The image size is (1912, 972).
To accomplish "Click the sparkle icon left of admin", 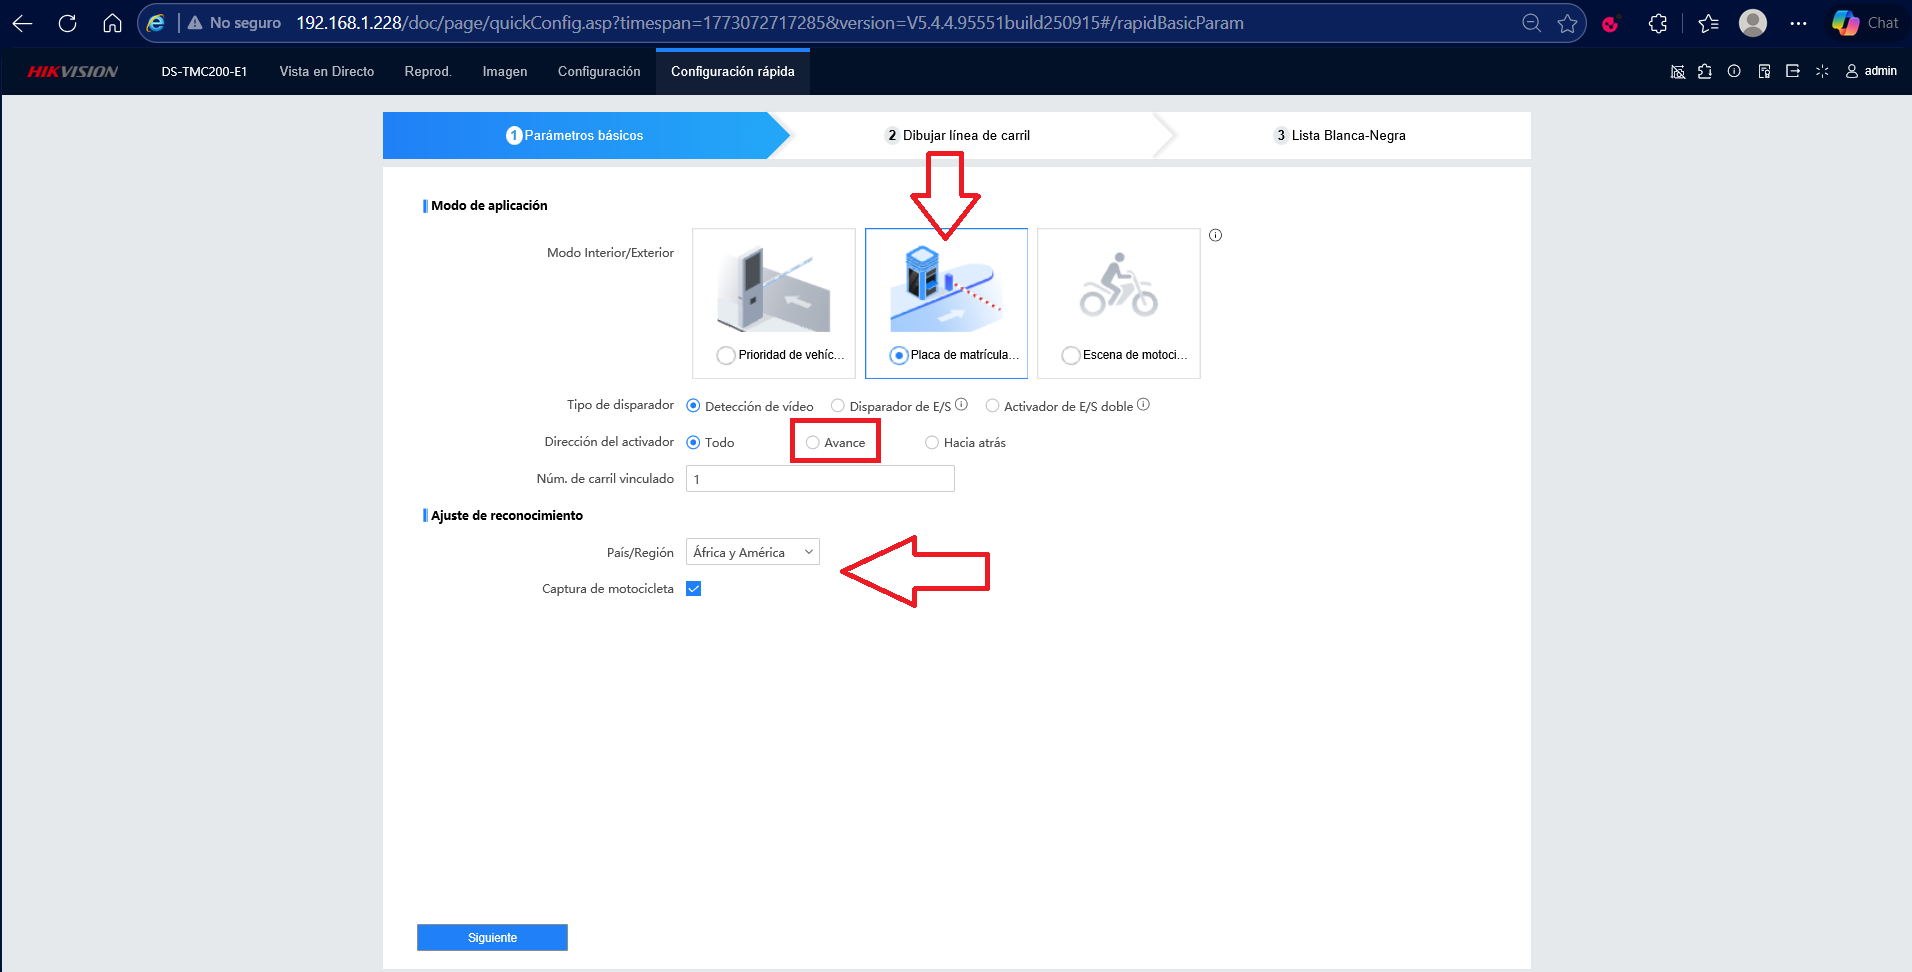I will (1822, 71).
